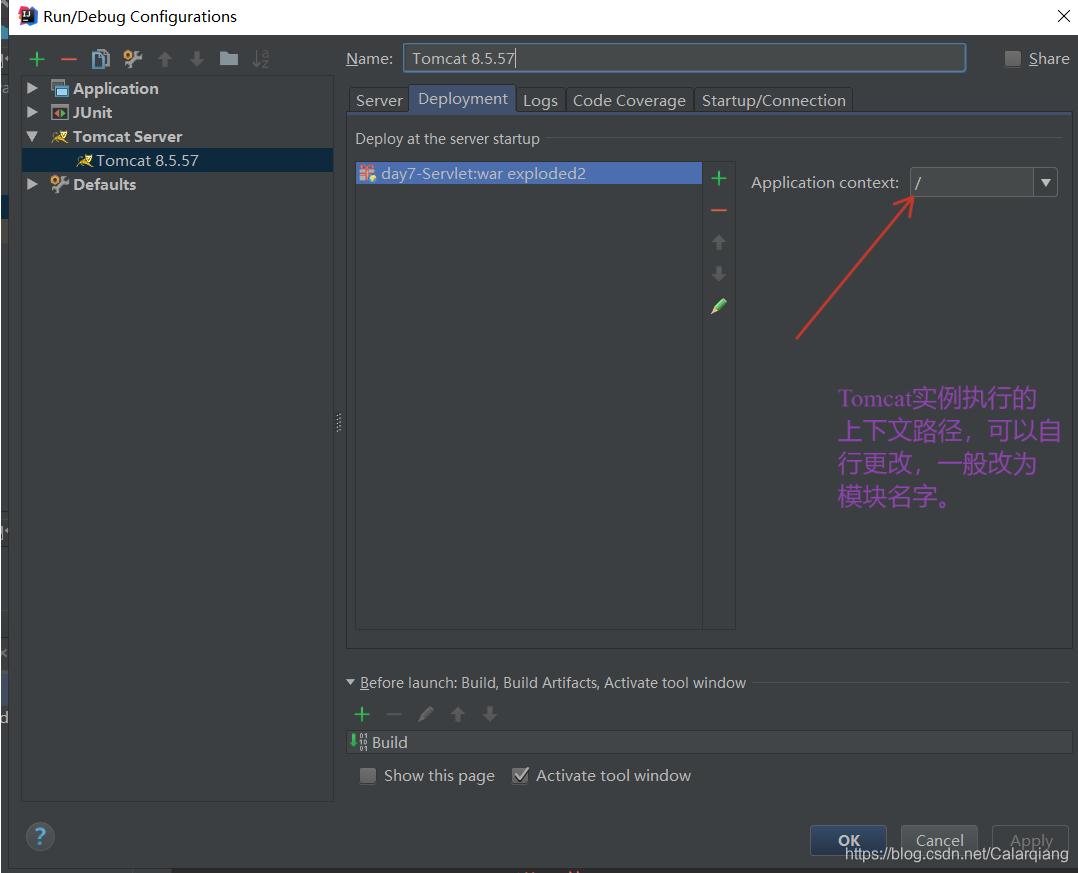Move deployment artifact down

[719, 274]
